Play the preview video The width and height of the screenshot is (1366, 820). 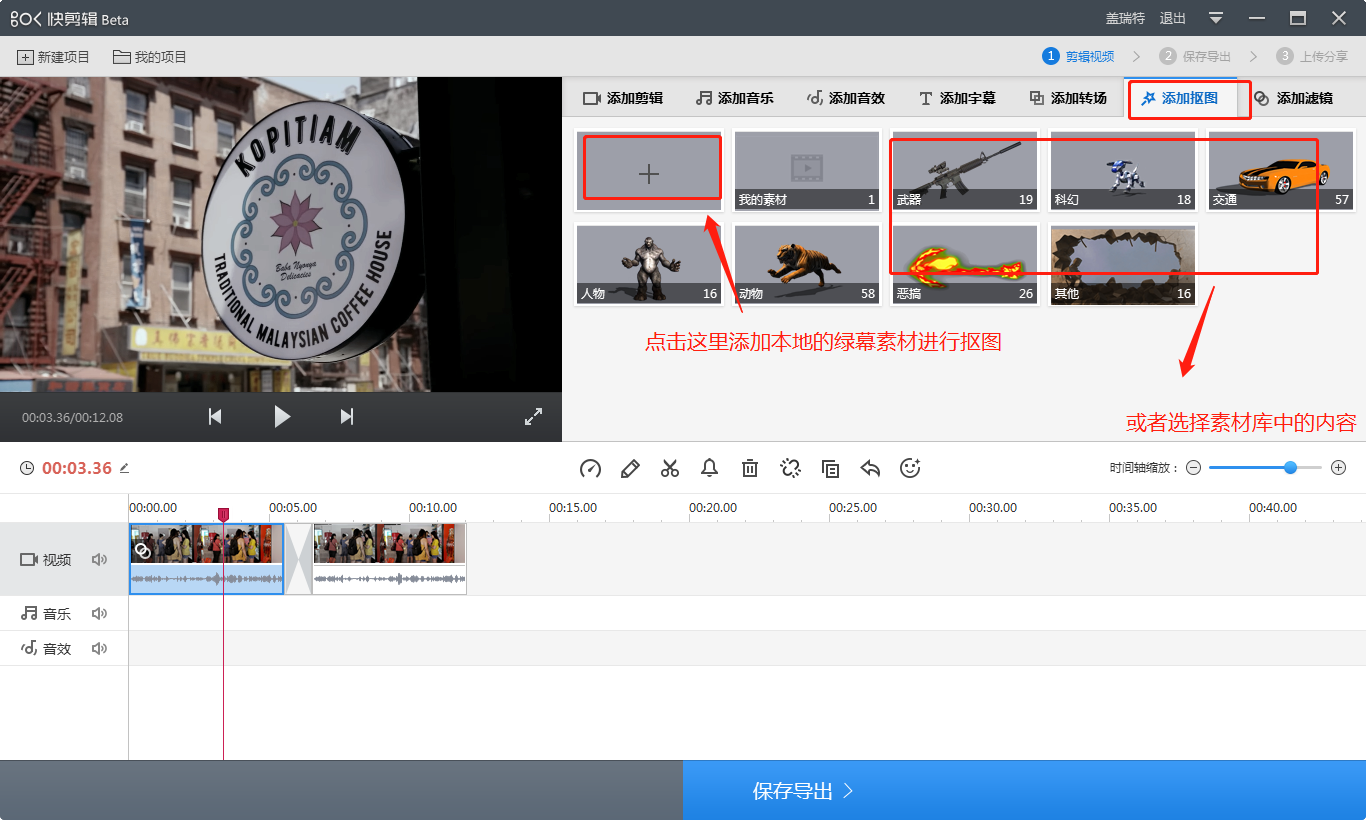tap(282, 417)
